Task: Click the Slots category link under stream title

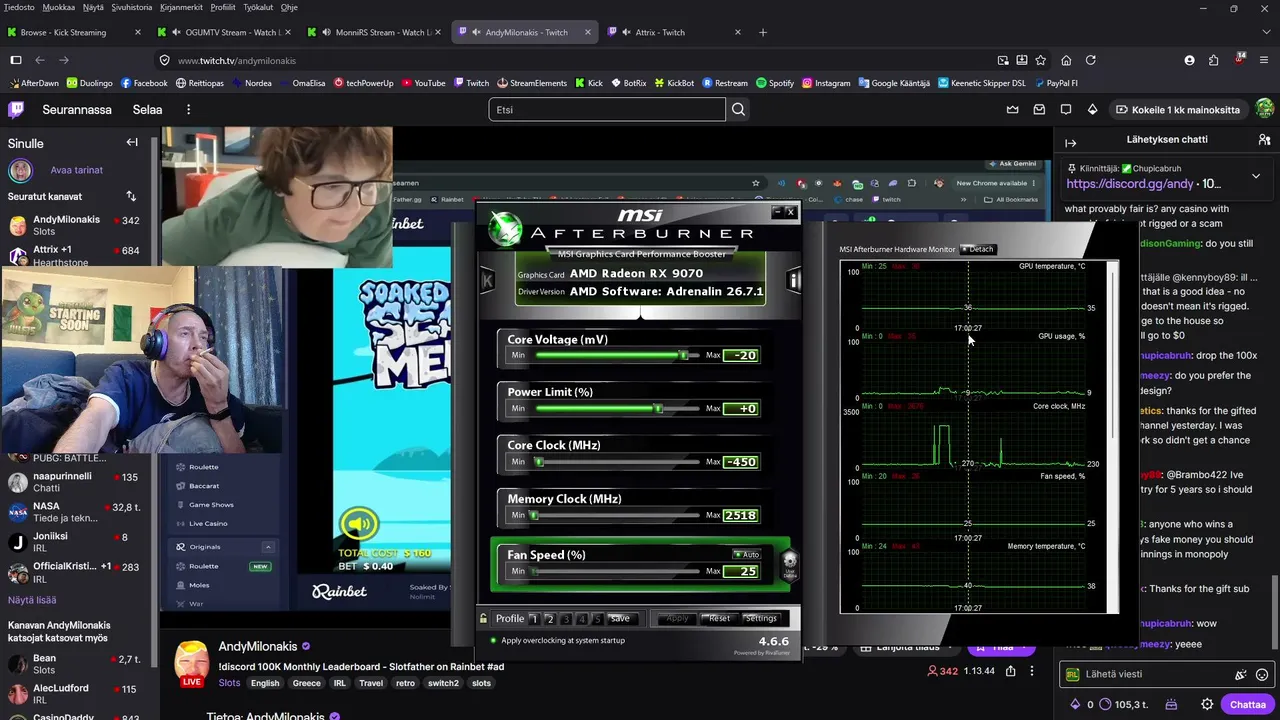Action: [x=229, y=683]
